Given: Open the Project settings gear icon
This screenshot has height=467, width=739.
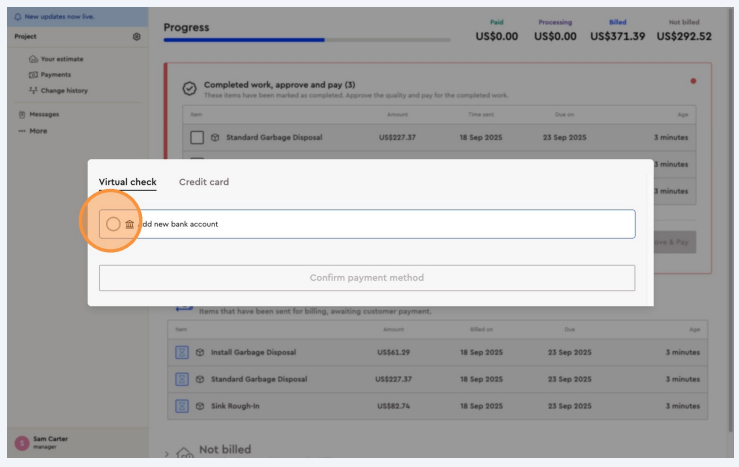Looking at the screenshot, I should [137, 36].
